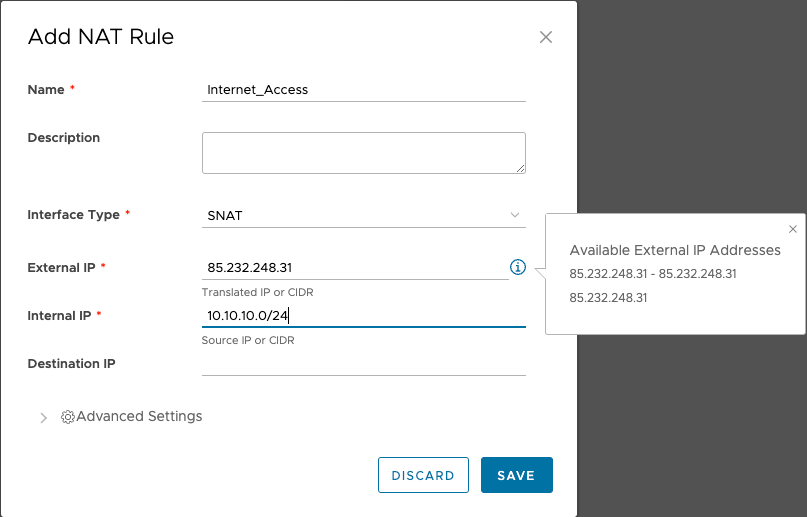This screenshot has width=807, height=517.
Task: Click the empty Destination IP field
Action: click(363, 364)
